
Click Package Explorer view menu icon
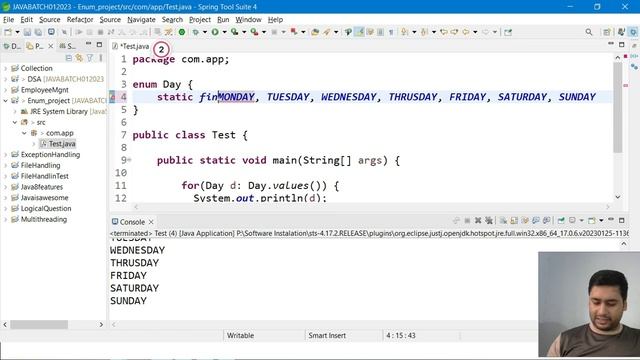tap(100, 58)
